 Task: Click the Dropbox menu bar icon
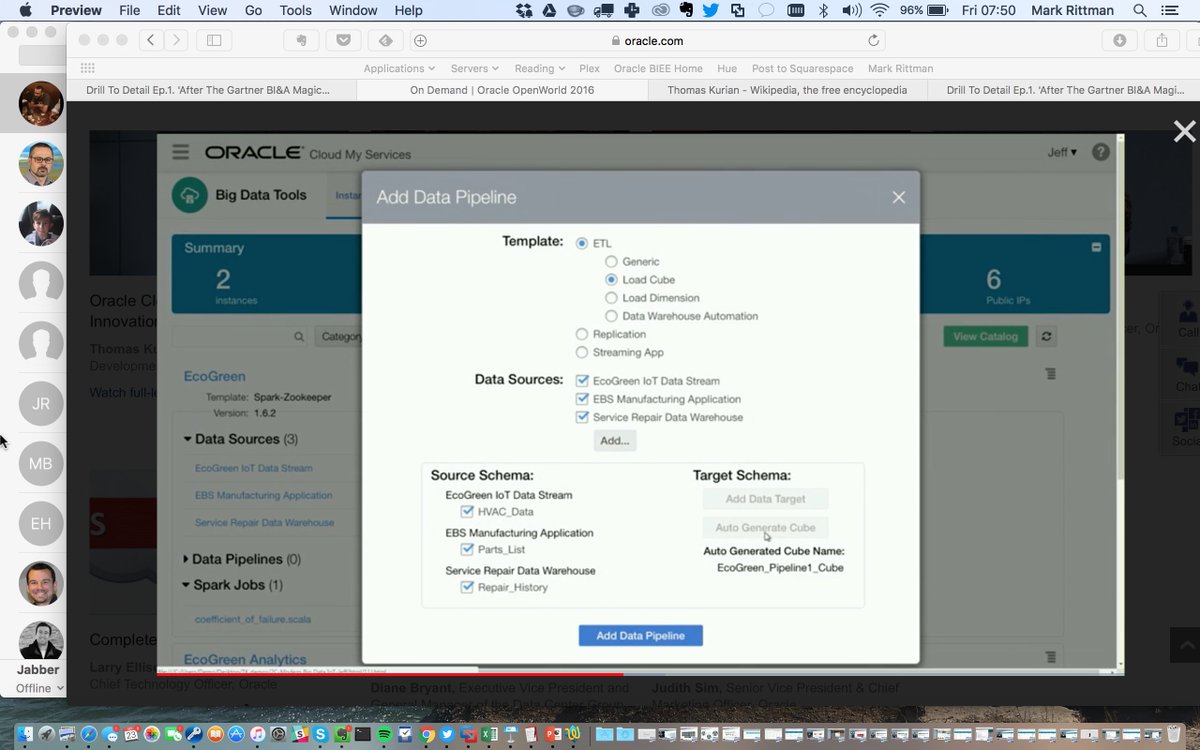(524, 10)
